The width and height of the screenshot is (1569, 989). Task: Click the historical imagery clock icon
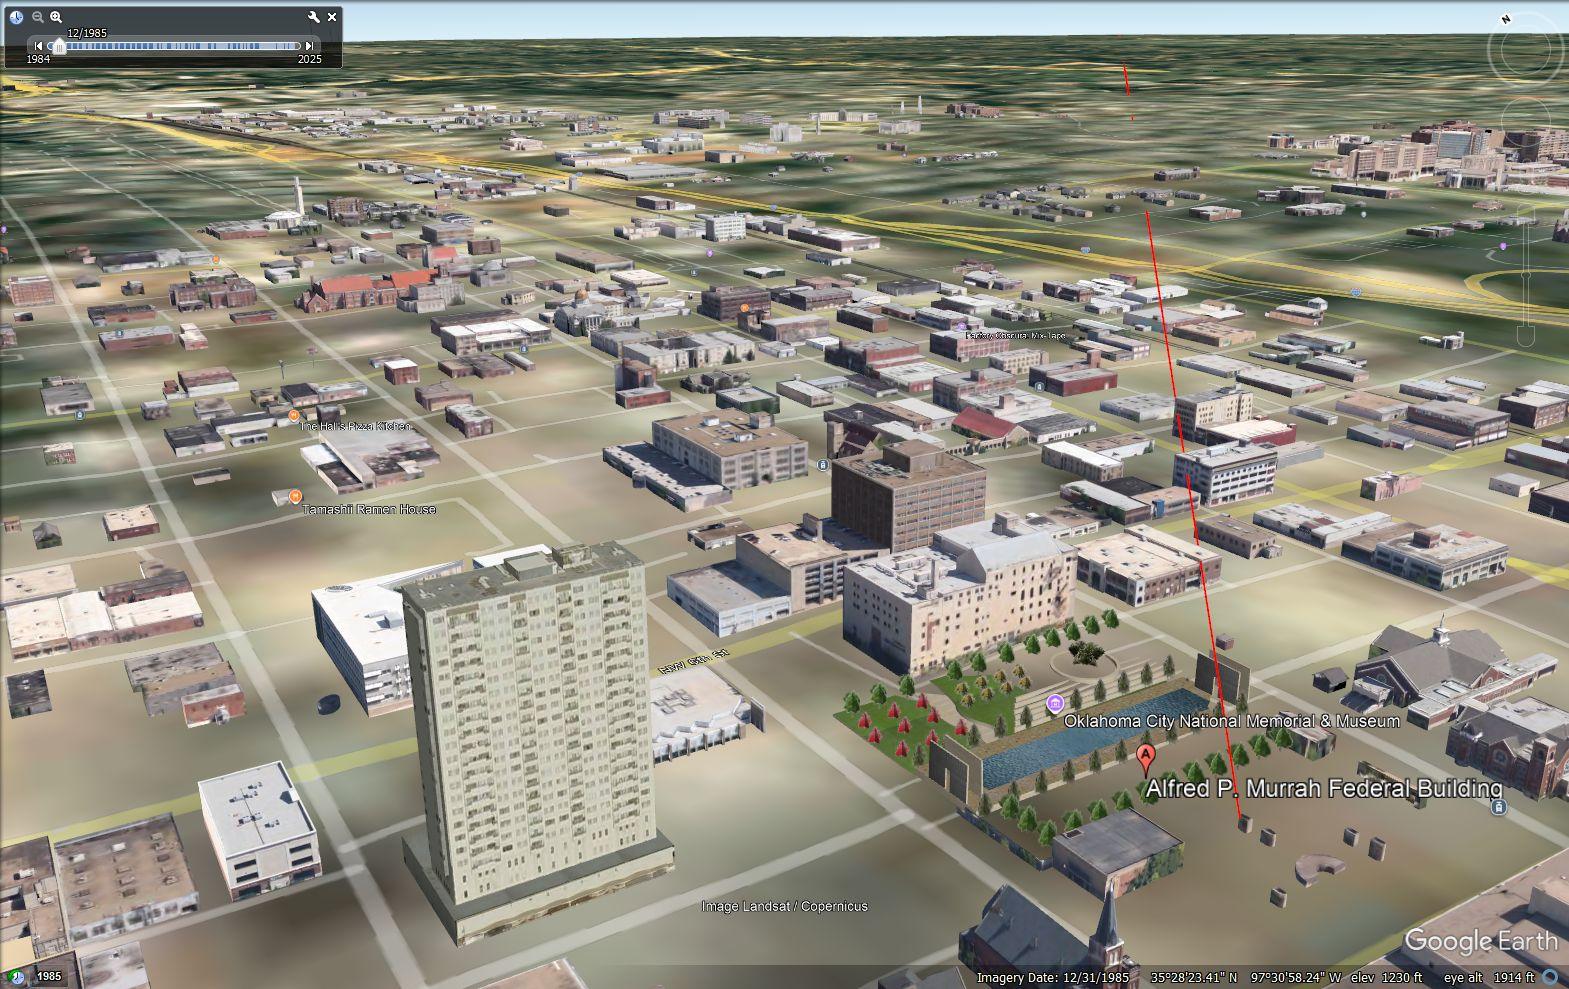(x=16, y=17)
